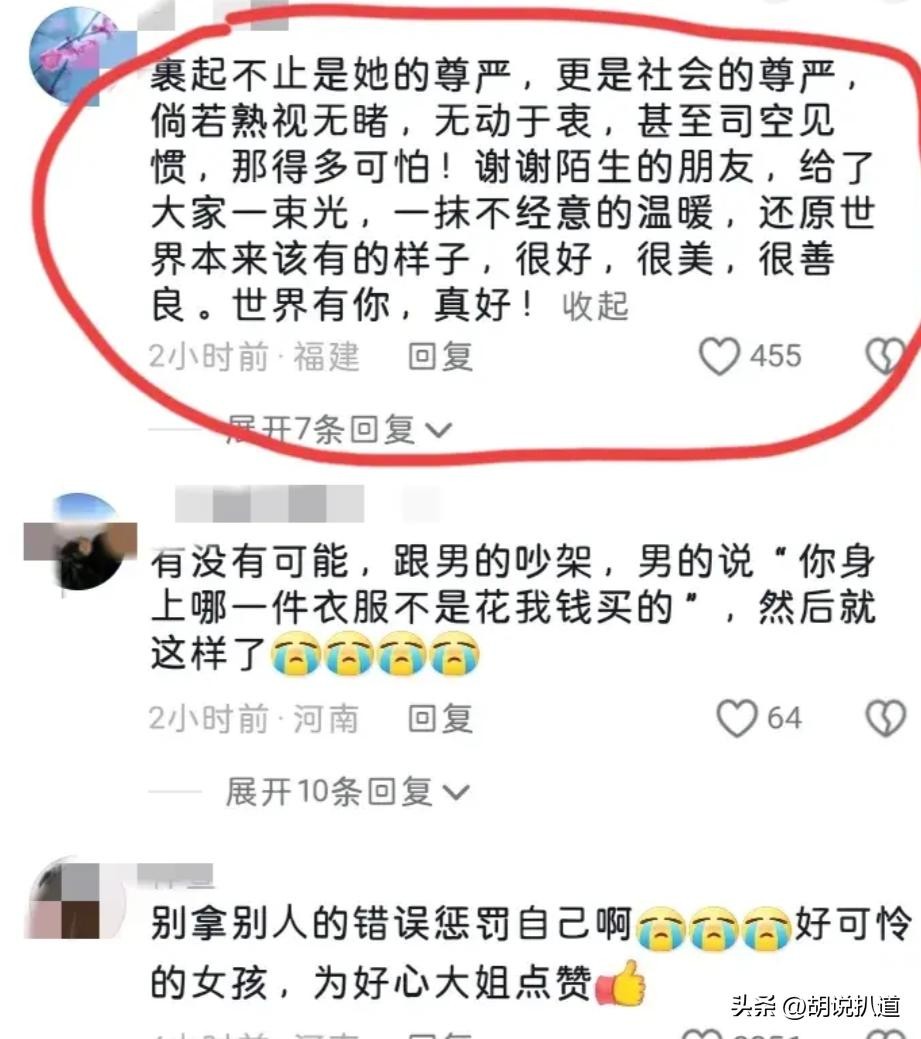The image size is (921, 1039).
Task: Like the comment with 455 likes
Action: 720,356
